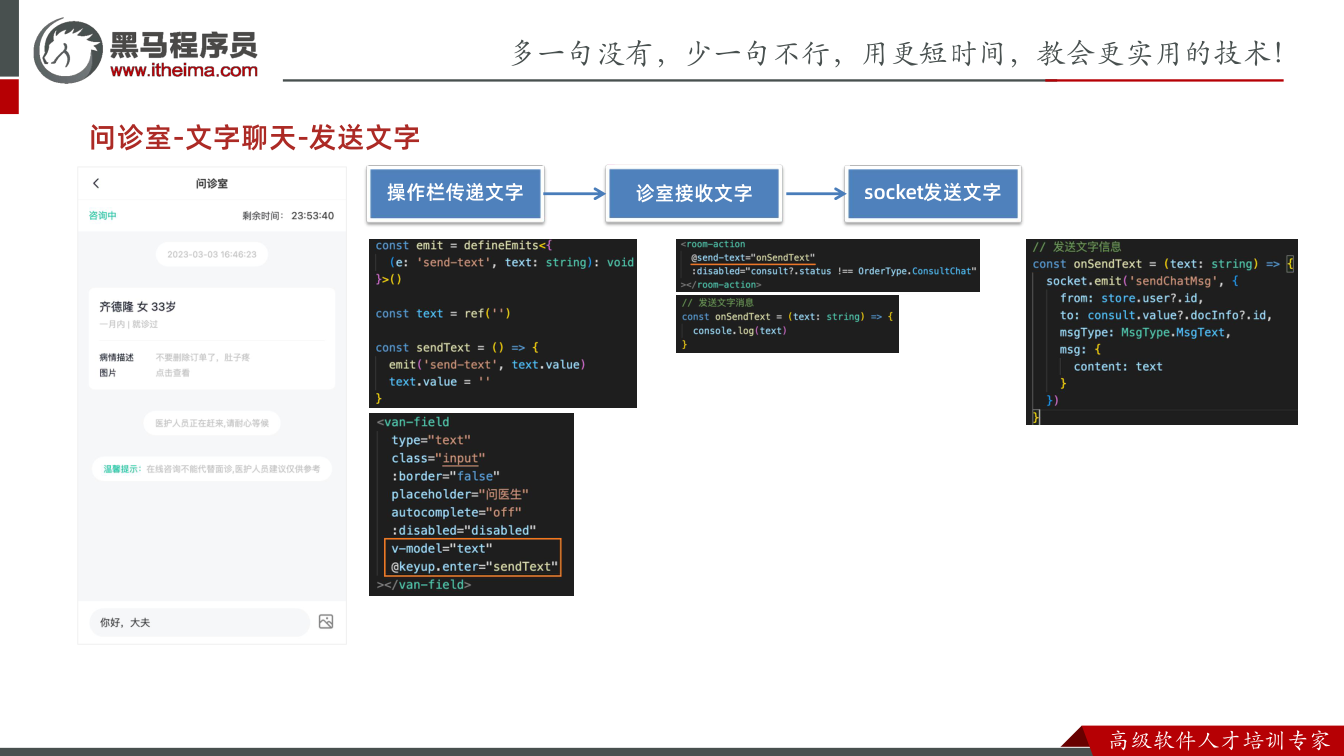Click the remaining time value 23:53:40
This screenshot has width=1344, height=756.
(313, 216)
